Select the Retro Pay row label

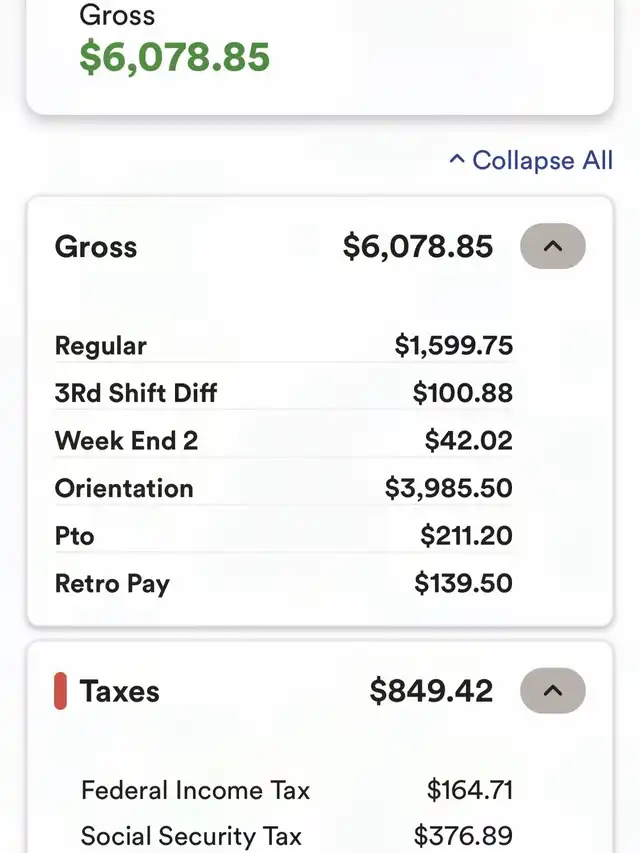112,583
